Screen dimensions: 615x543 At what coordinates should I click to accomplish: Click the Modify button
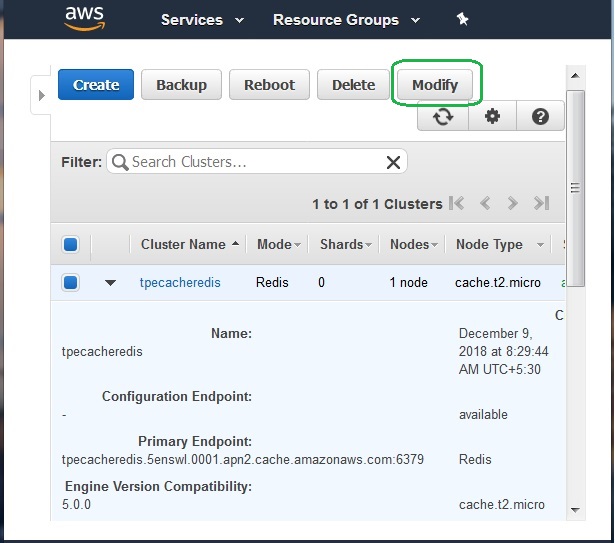click(x=435, y=85)
